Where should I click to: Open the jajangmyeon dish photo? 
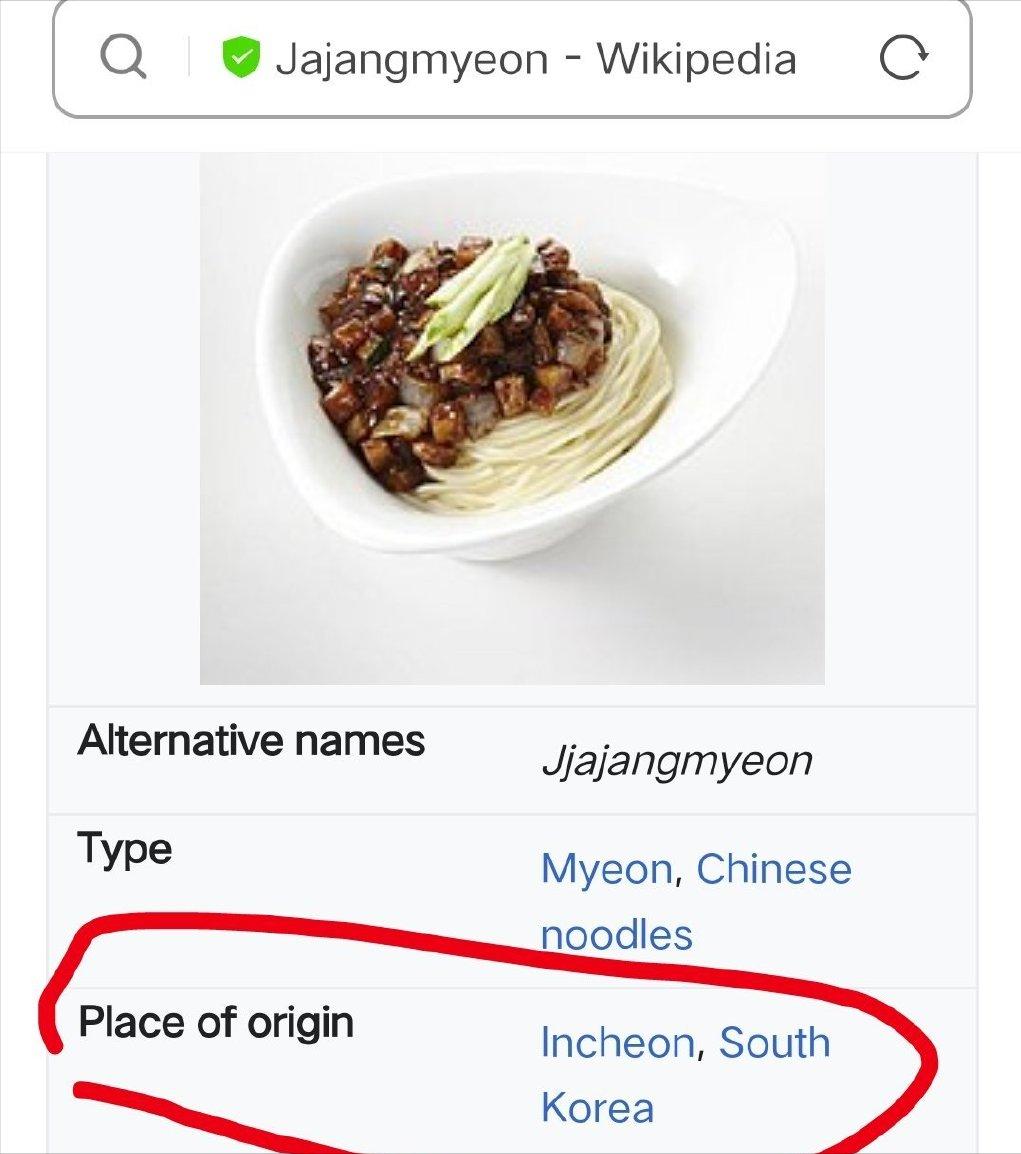tap(512, 419)
